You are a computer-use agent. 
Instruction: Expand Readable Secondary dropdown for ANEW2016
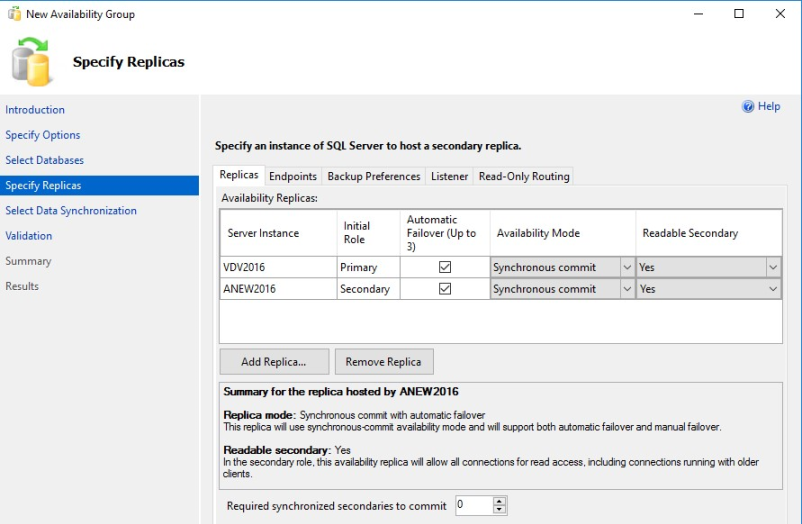(x=773, y=289)
